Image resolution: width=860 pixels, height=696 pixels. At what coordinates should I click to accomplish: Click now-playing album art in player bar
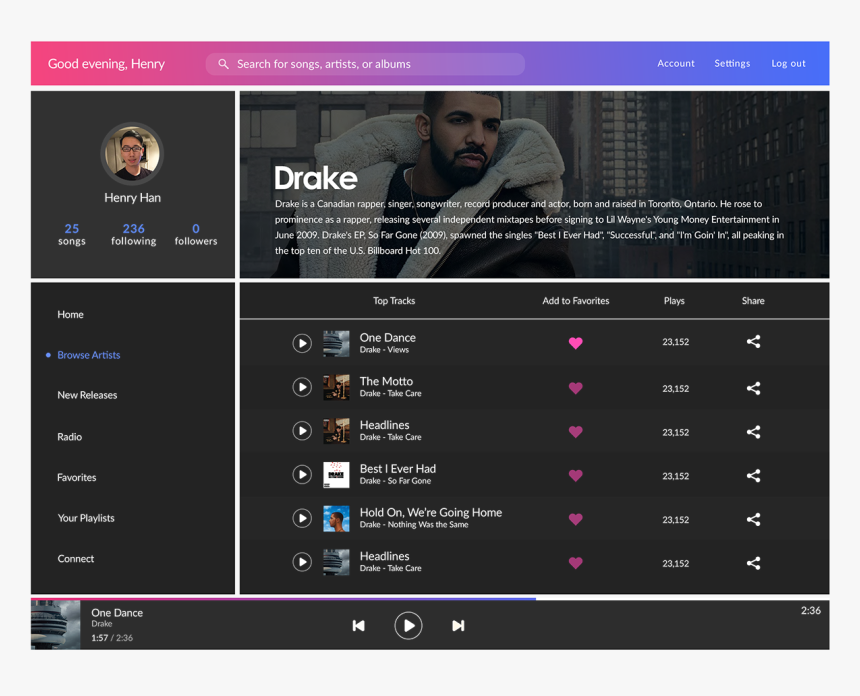coord(55,625)
